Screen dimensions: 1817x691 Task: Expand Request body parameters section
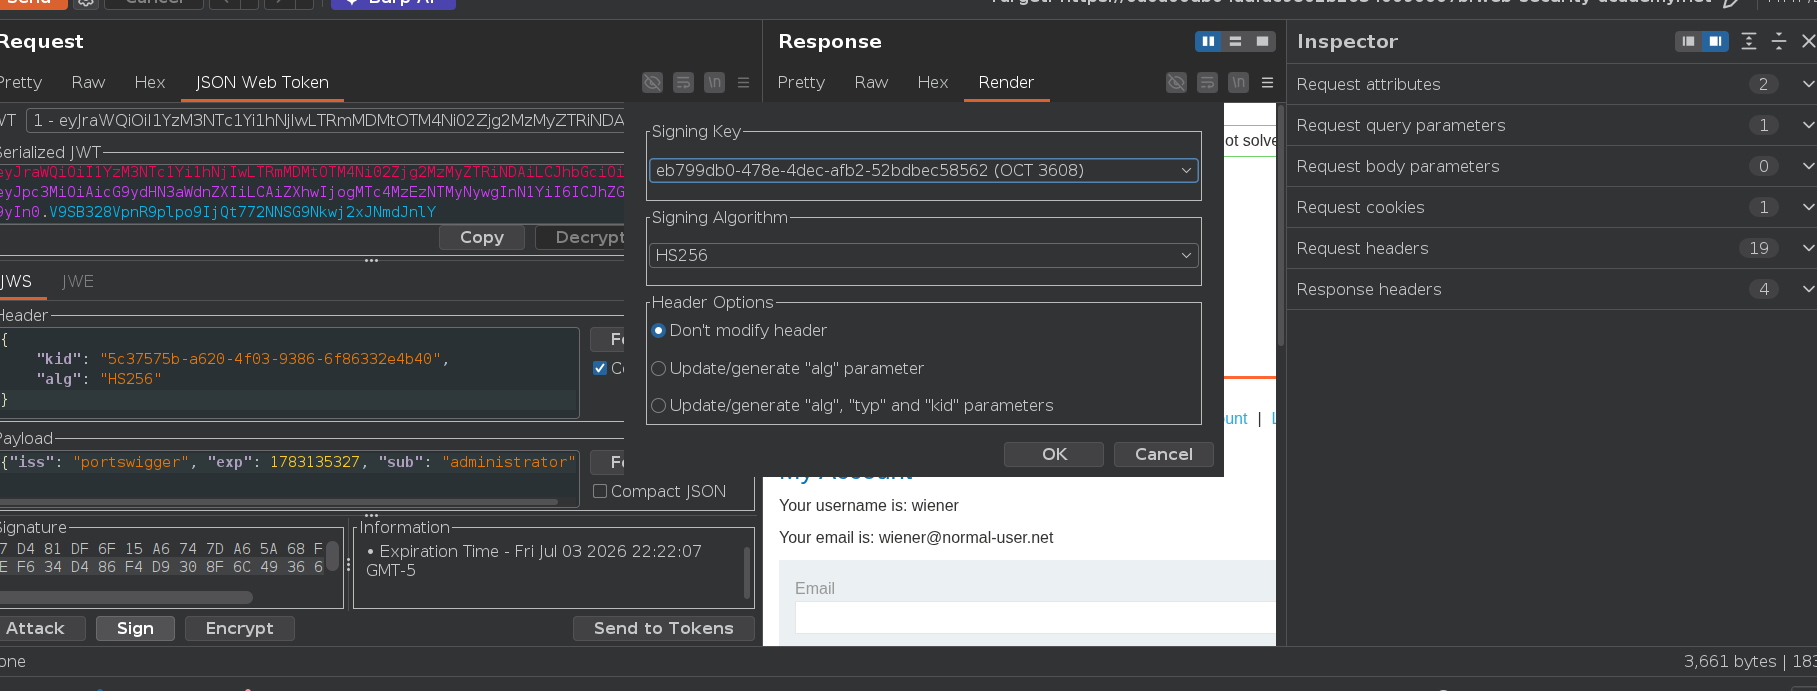(1551, 166)
